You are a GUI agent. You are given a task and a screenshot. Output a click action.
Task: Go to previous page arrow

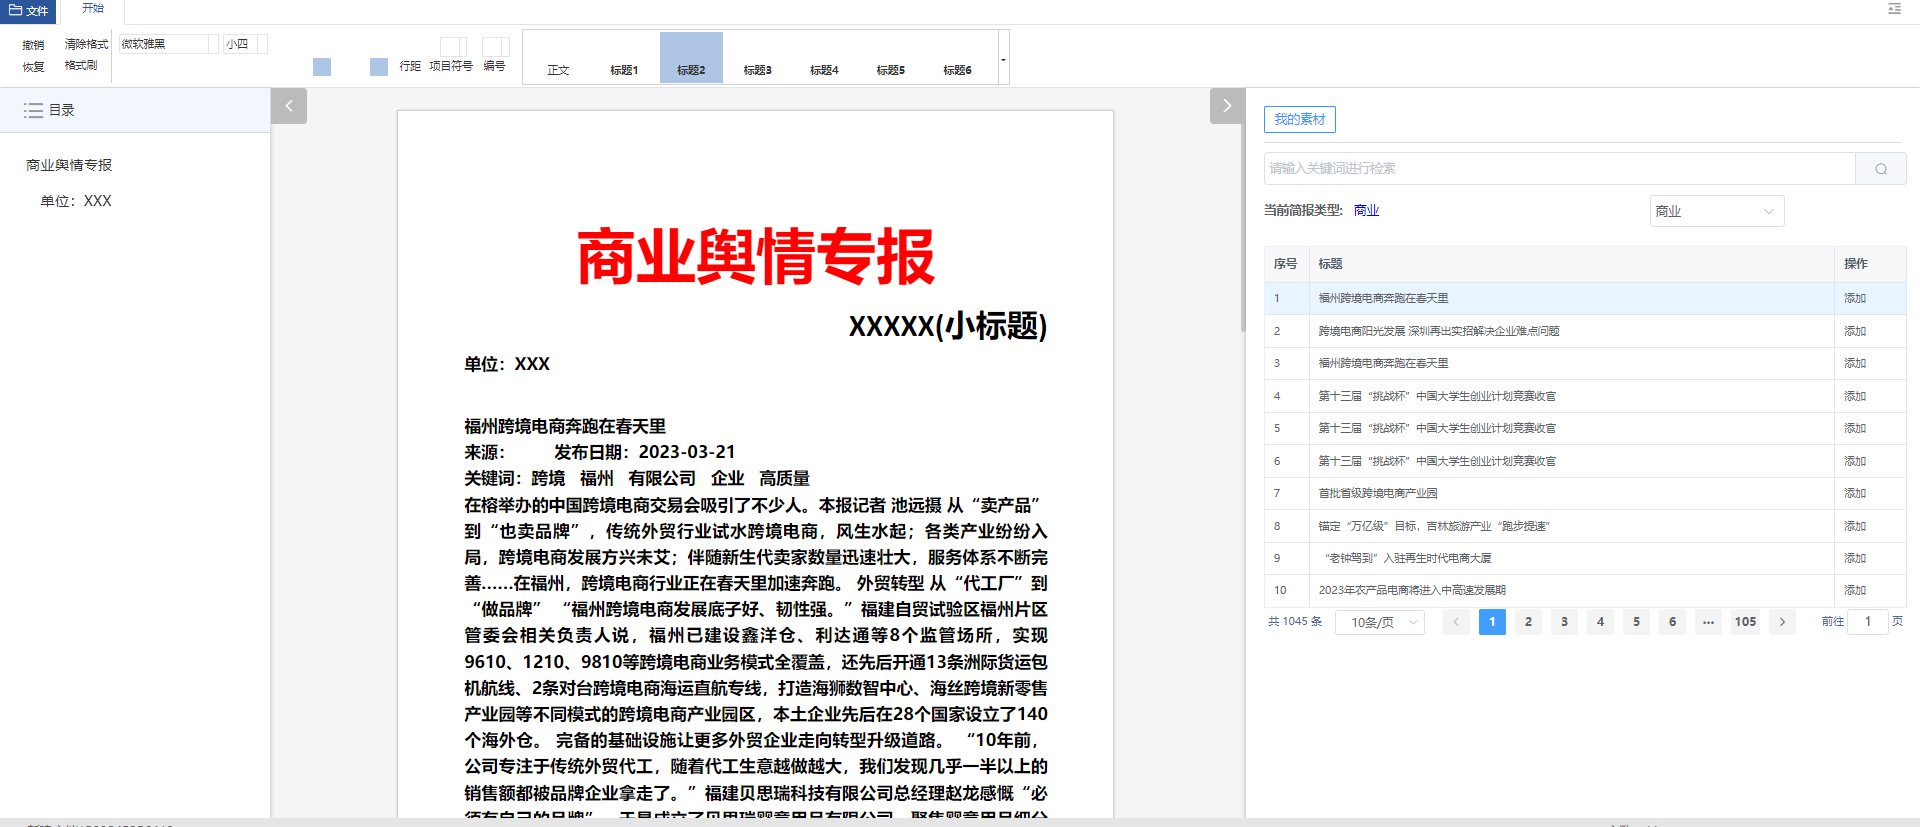[x=1456, y=622]
